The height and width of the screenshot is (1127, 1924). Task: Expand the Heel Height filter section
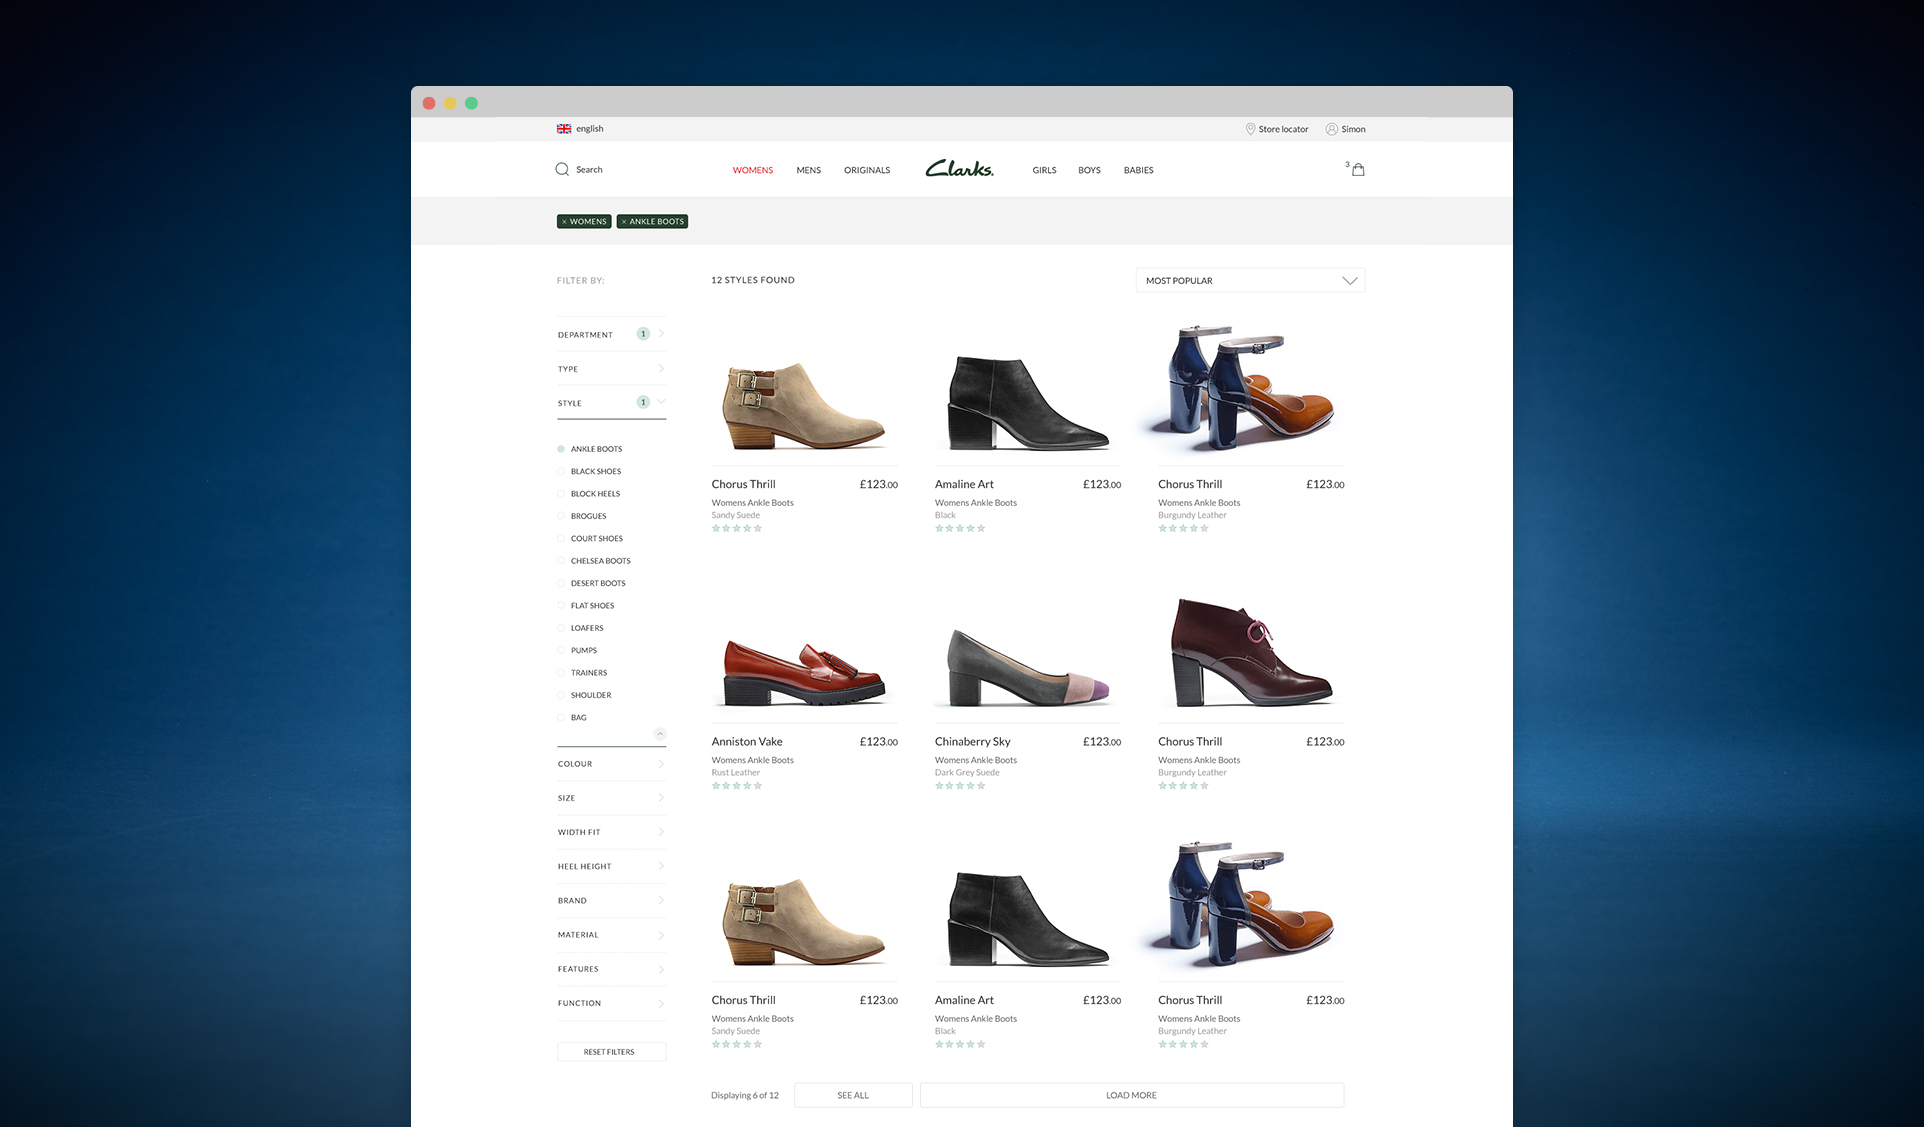[611, 866]
